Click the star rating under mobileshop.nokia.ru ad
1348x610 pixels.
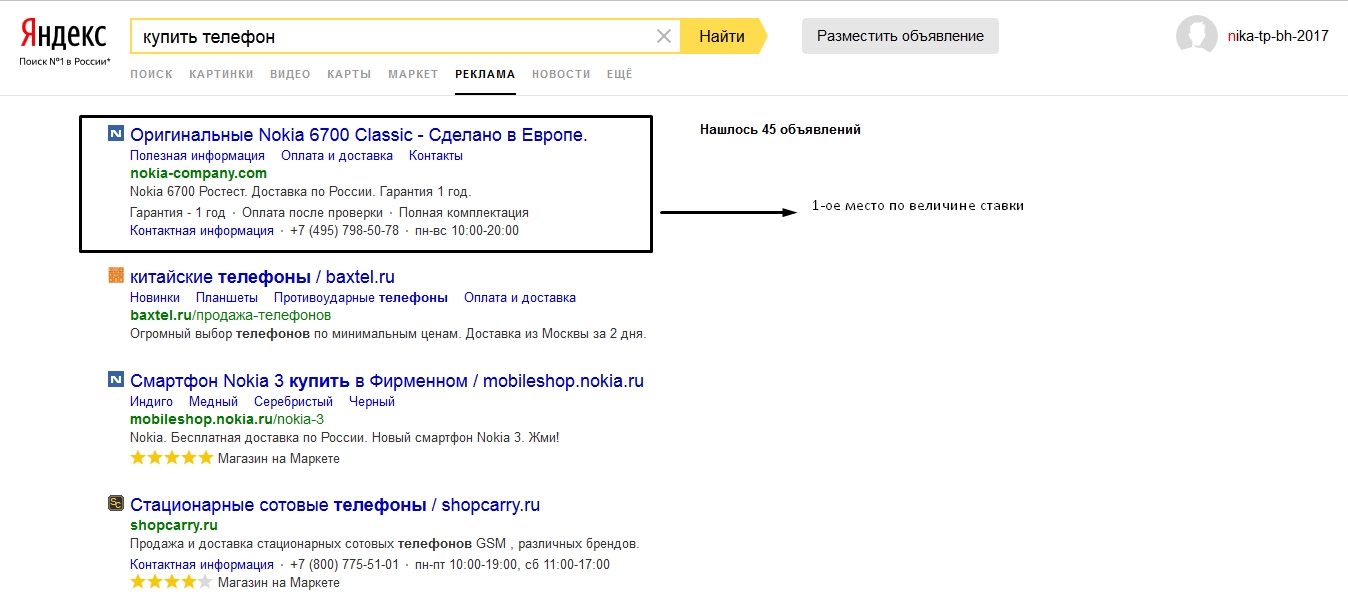(x=172, y=458)
